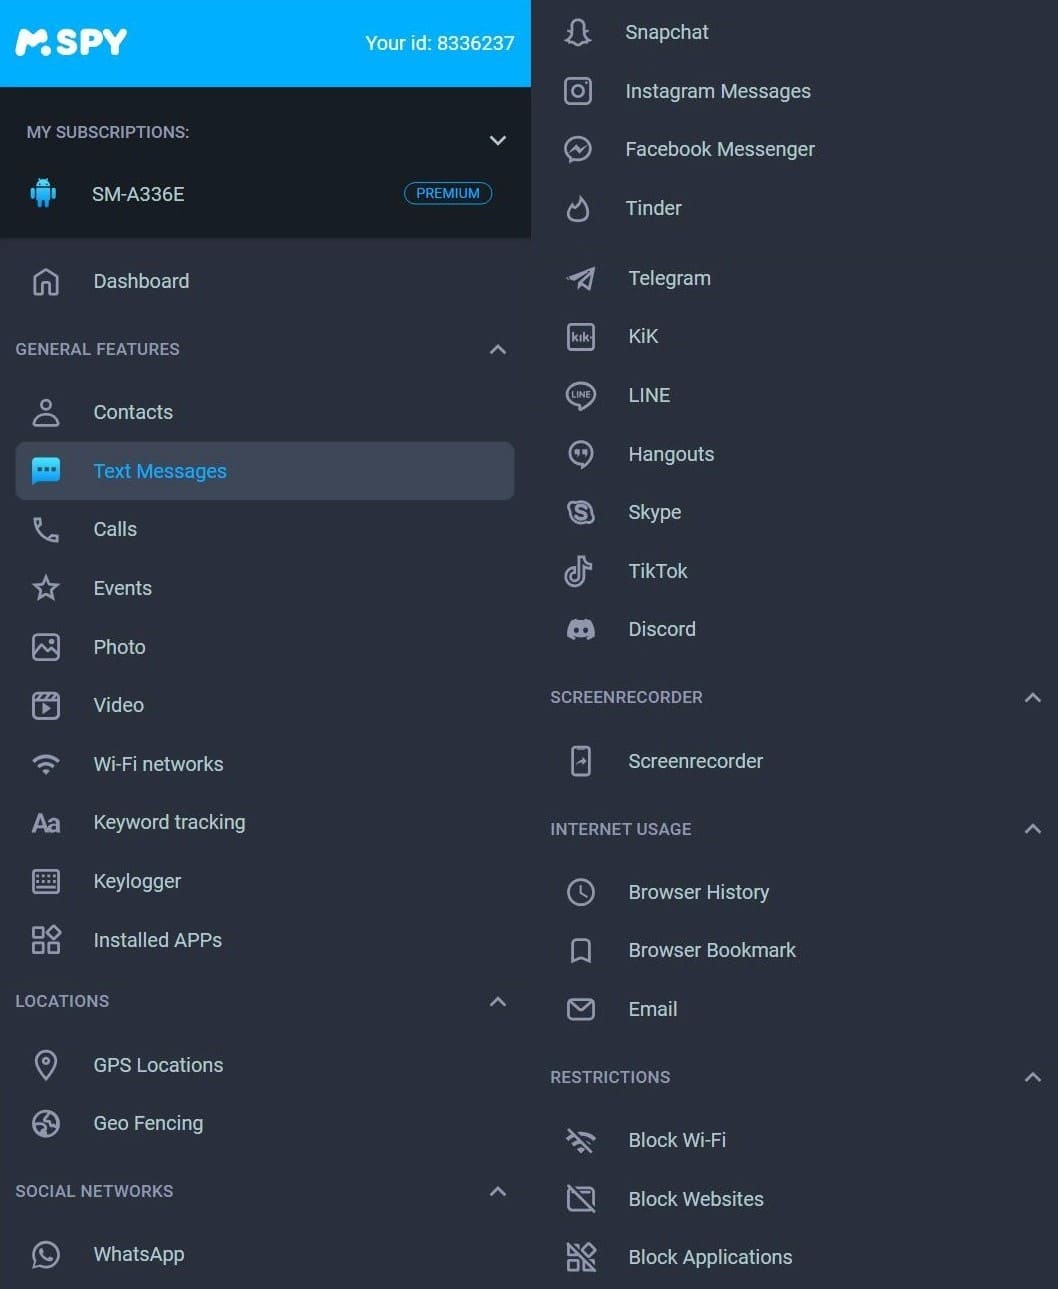The height and width of the screenshot is (1289, 1058).
Task: Click the KiK icon
Action: (581, 337)
